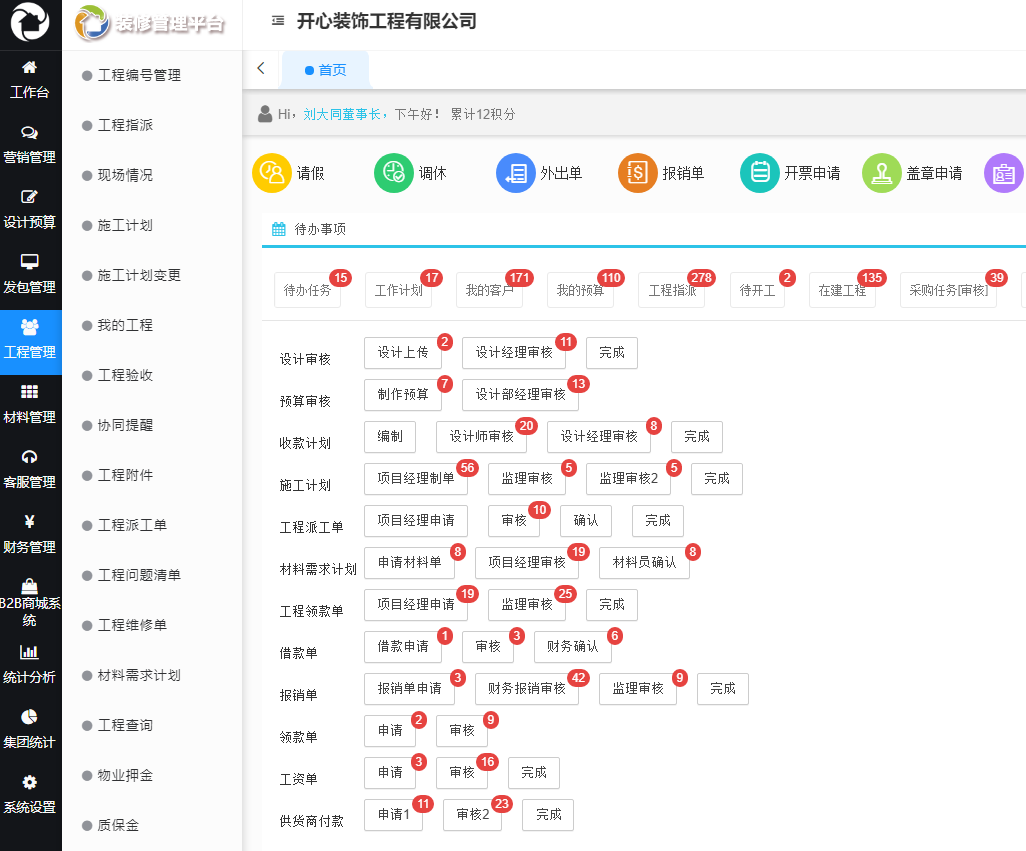Select 营销管理 sidebar icon
The height and width of the screenshot is (851, 1026).
click(x=30, y=146)
